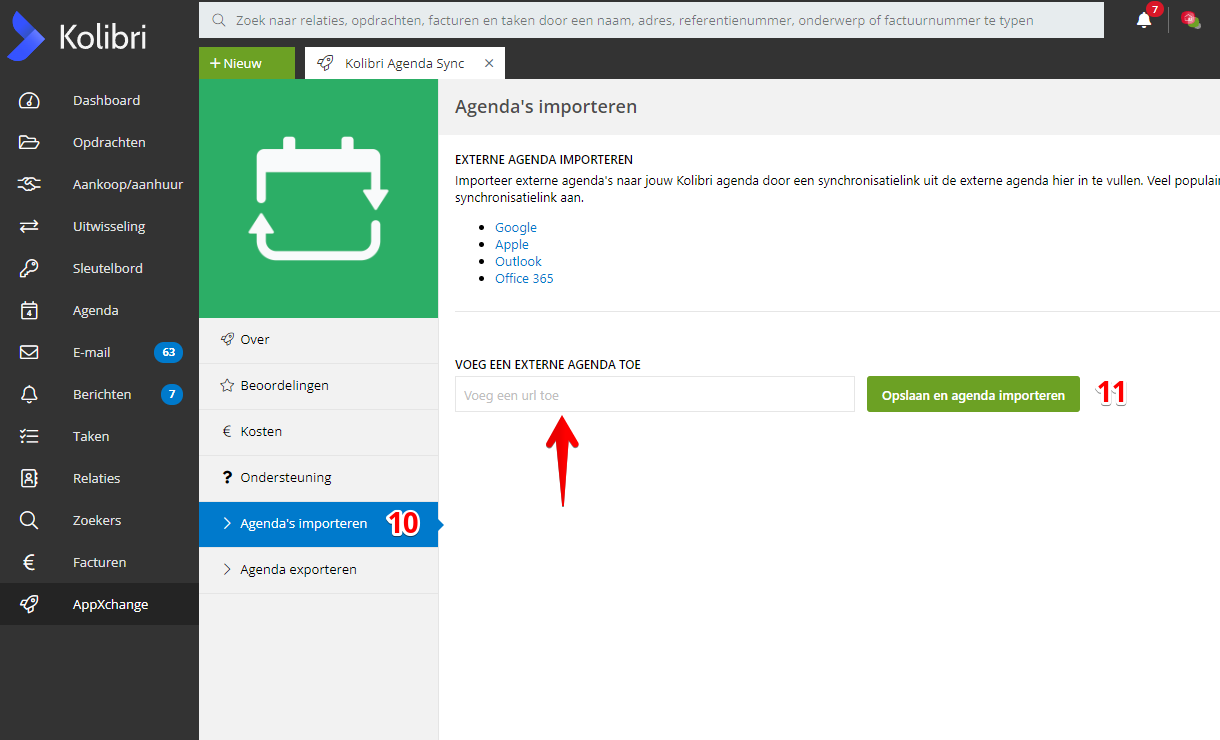Open Berichten with 7 unread
1220x740 pixels.
[x=99, y=394]
